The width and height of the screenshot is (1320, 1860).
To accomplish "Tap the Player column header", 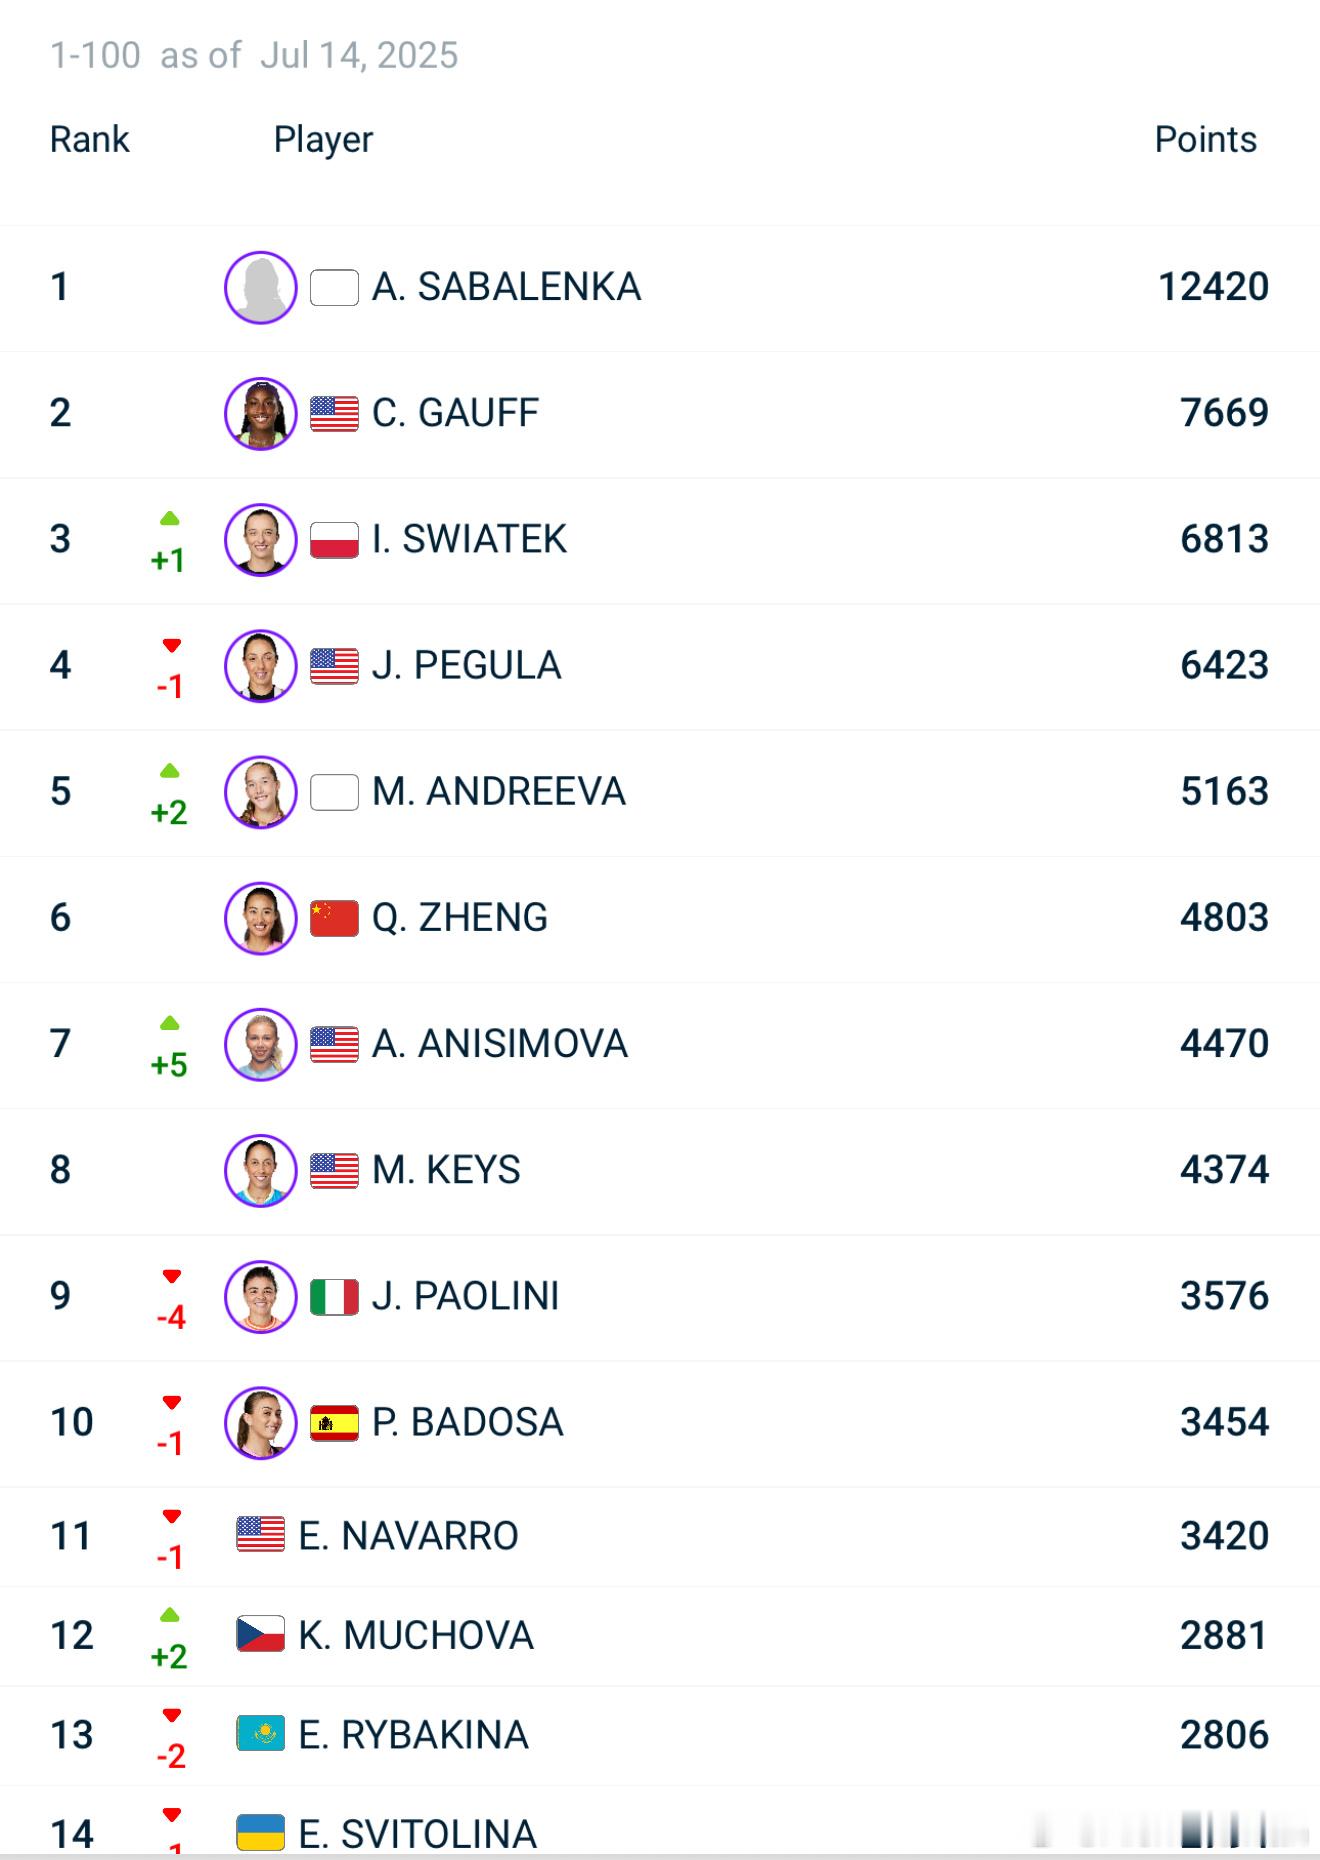I will 323,140.
